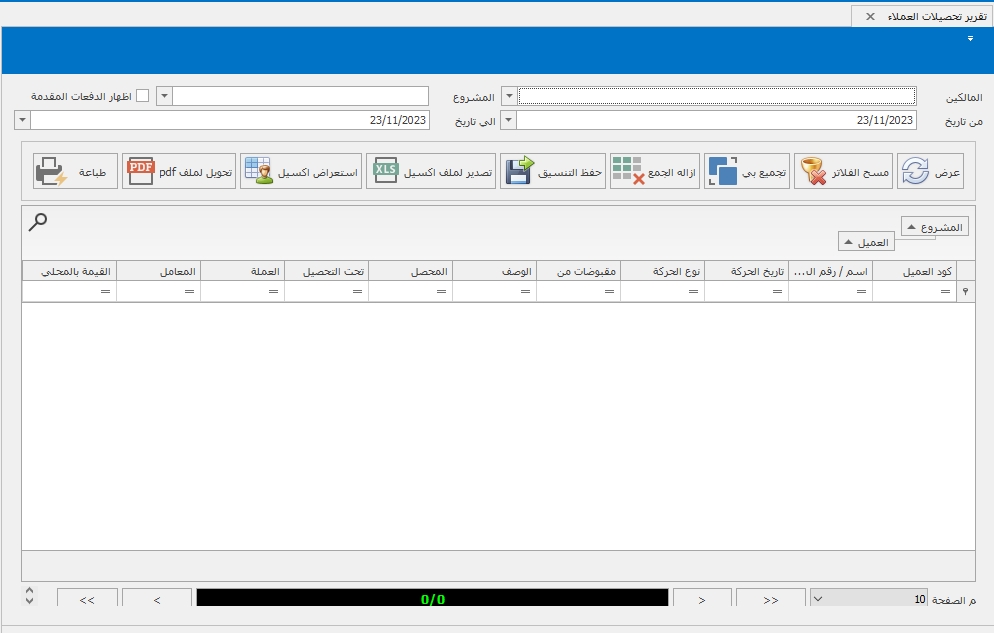Print the report using طباعة
The width and height of the screenshot is (994, 633).
click(x=76, y=172)
